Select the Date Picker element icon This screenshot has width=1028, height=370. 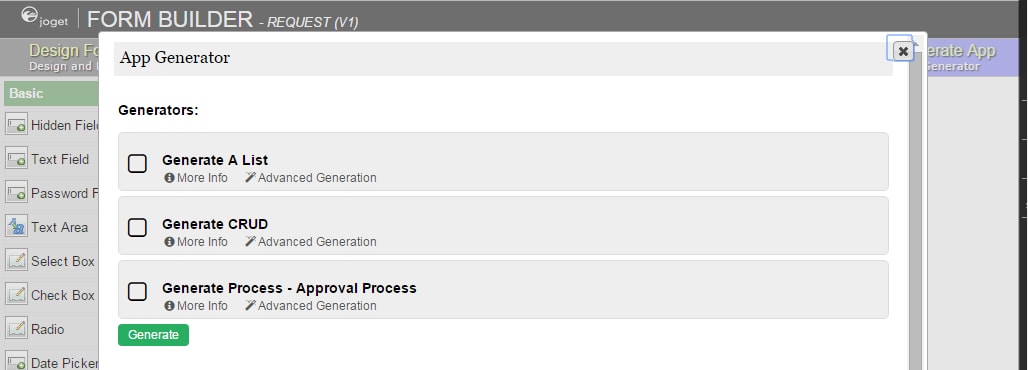click(16, 361)
